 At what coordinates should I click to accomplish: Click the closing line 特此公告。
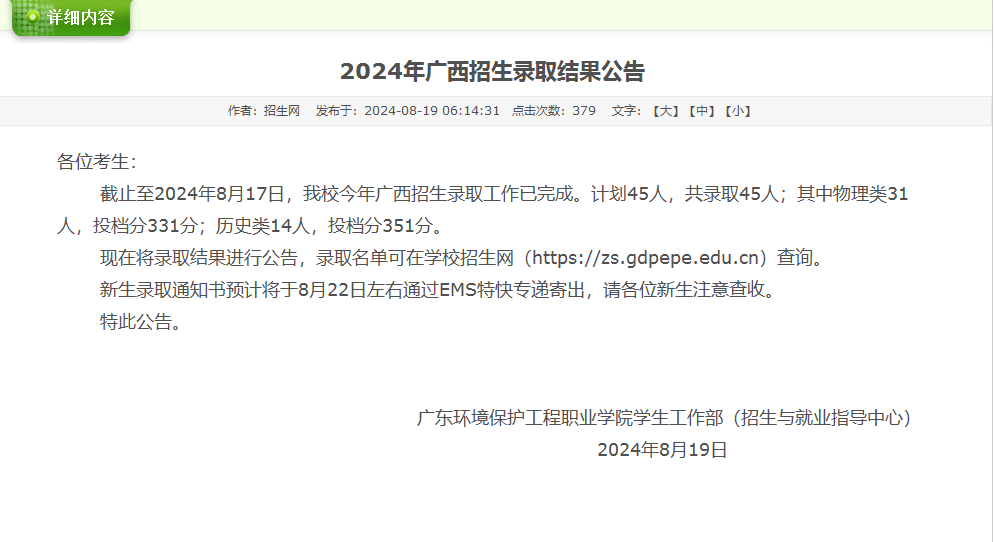coord(140,322)
